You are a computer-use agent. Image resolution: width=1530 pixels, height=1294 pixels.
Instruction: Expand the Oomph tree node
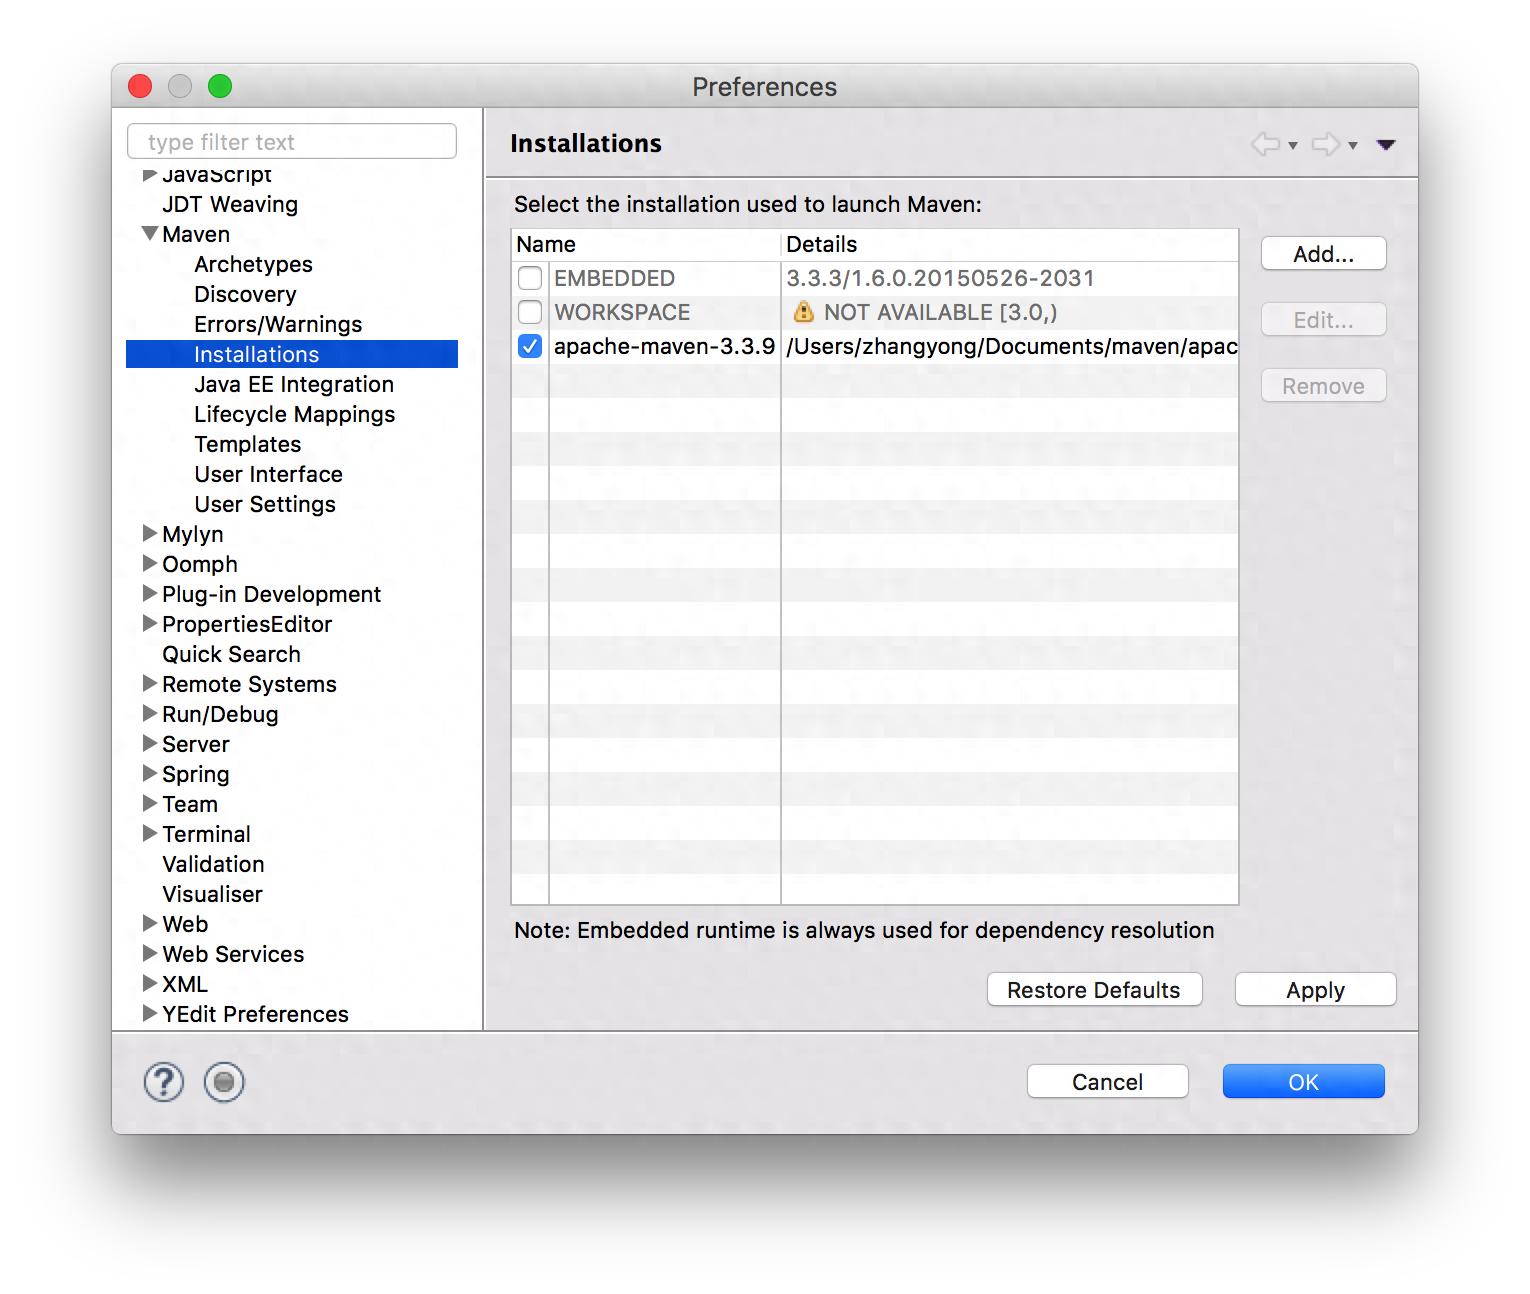(150, 563)
